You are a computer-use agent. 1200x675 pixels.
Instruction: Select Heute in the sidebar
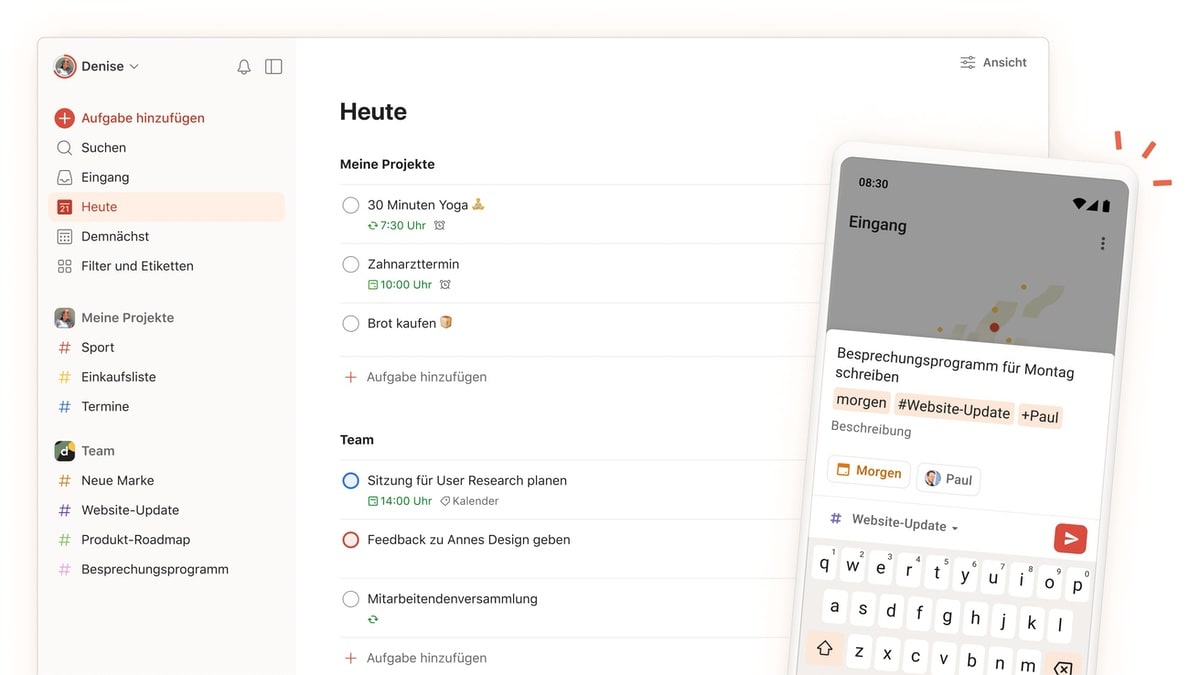click(x=99, y=207)
